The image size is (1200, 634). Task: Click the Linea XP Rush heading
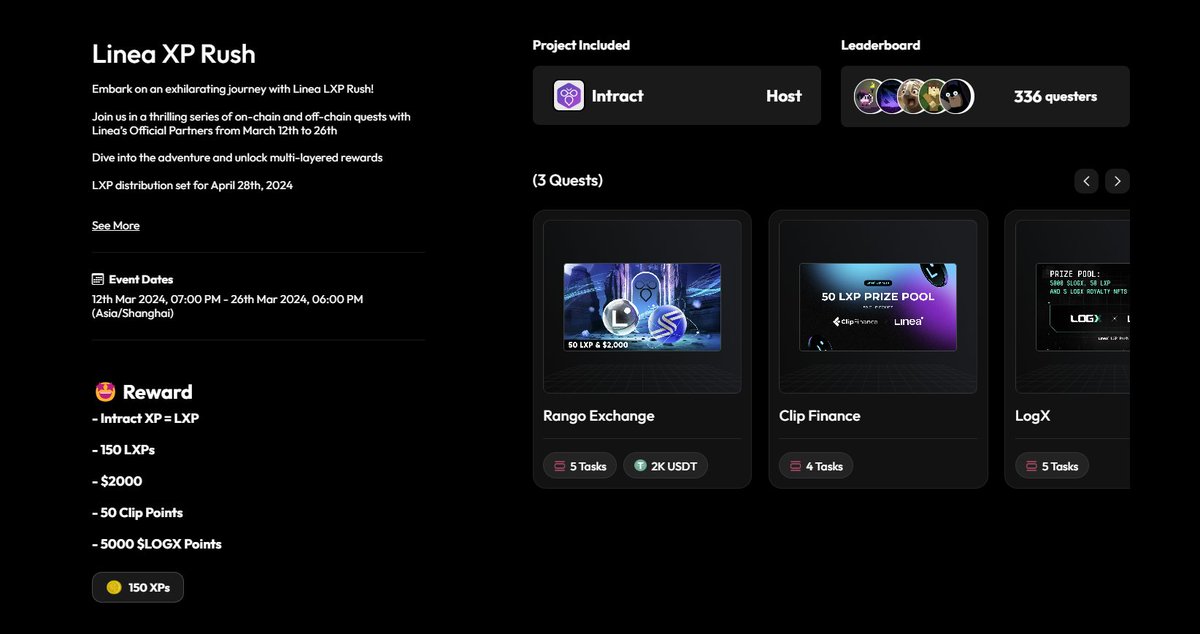(173, 53)
